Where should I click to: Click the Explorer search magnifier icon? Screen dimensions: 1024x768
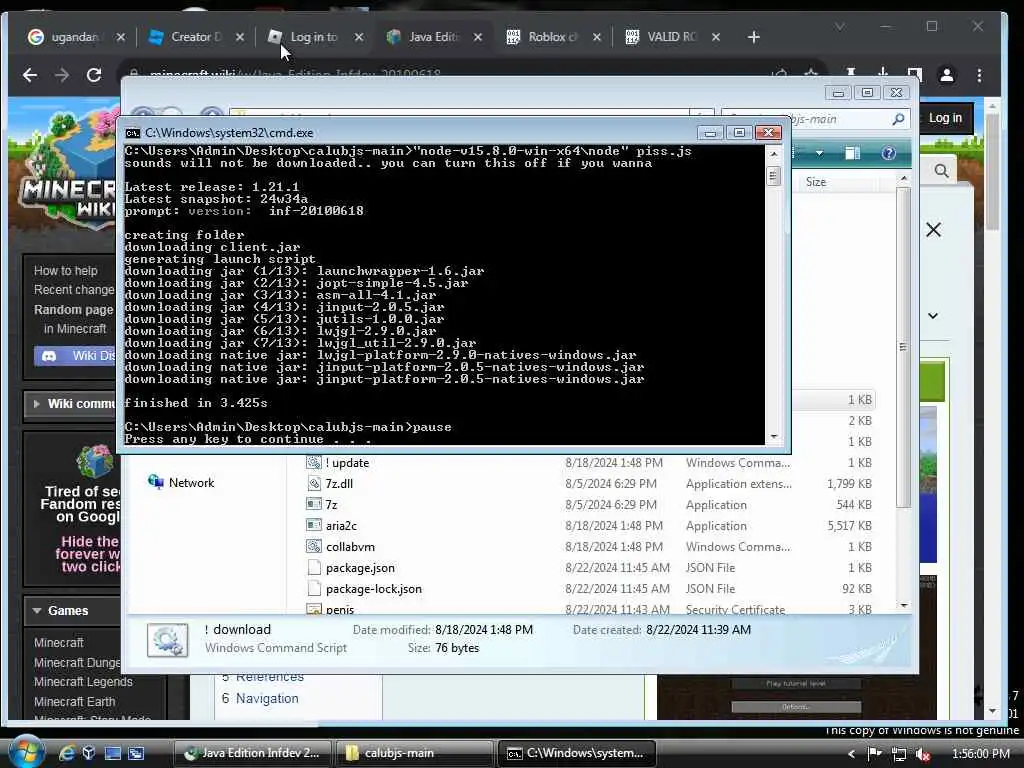(899, 119)
